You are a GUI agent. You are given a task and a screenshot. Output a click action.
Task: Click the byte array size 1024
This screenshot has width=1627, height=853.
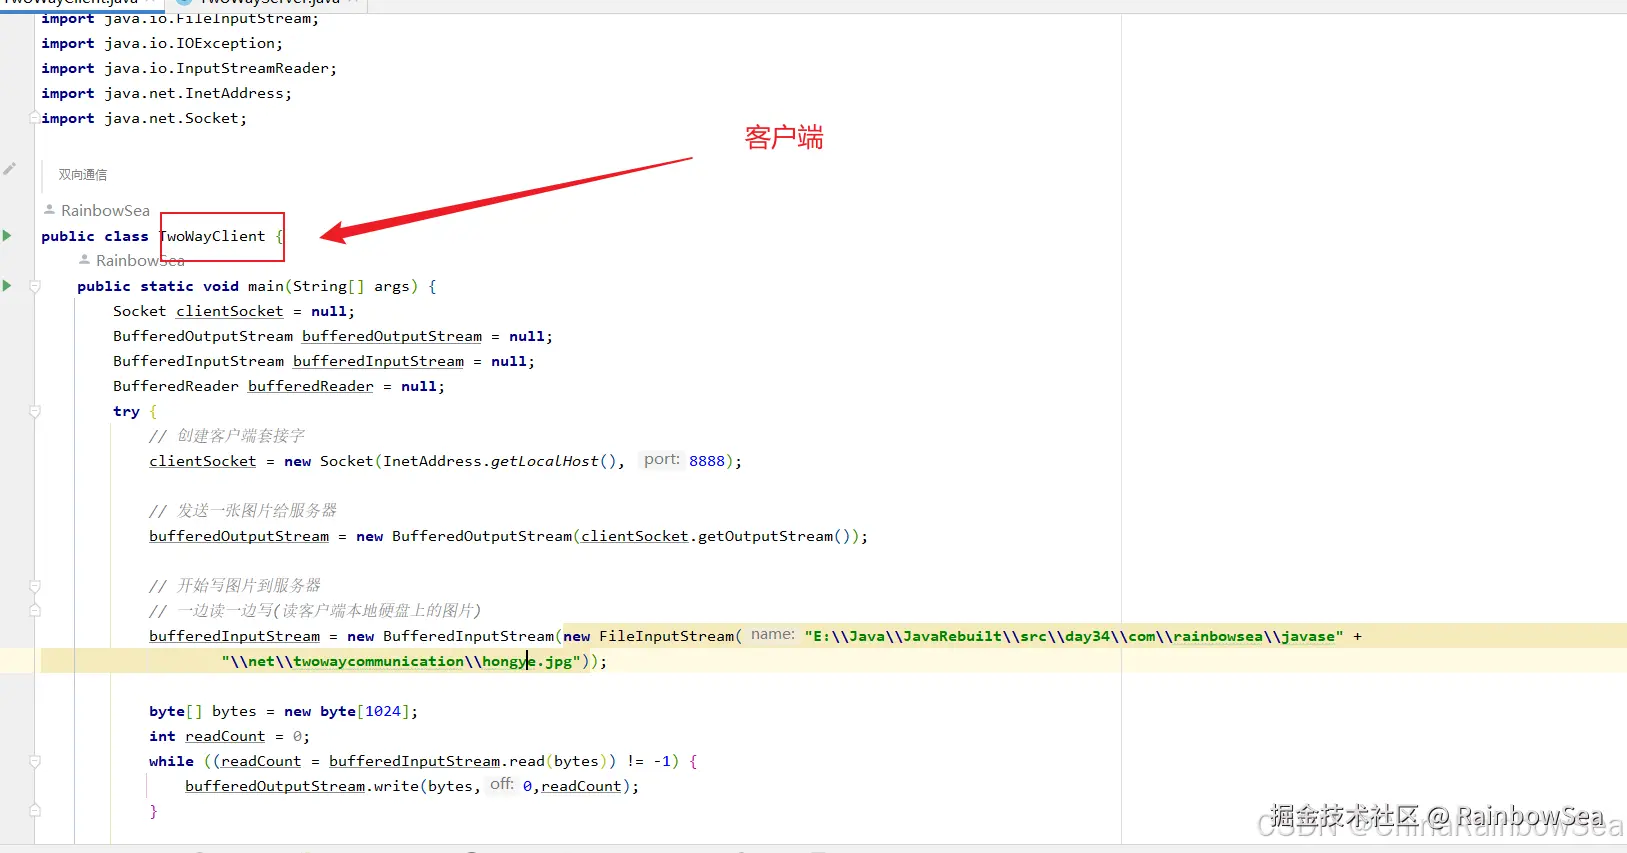tap(383, 711)
